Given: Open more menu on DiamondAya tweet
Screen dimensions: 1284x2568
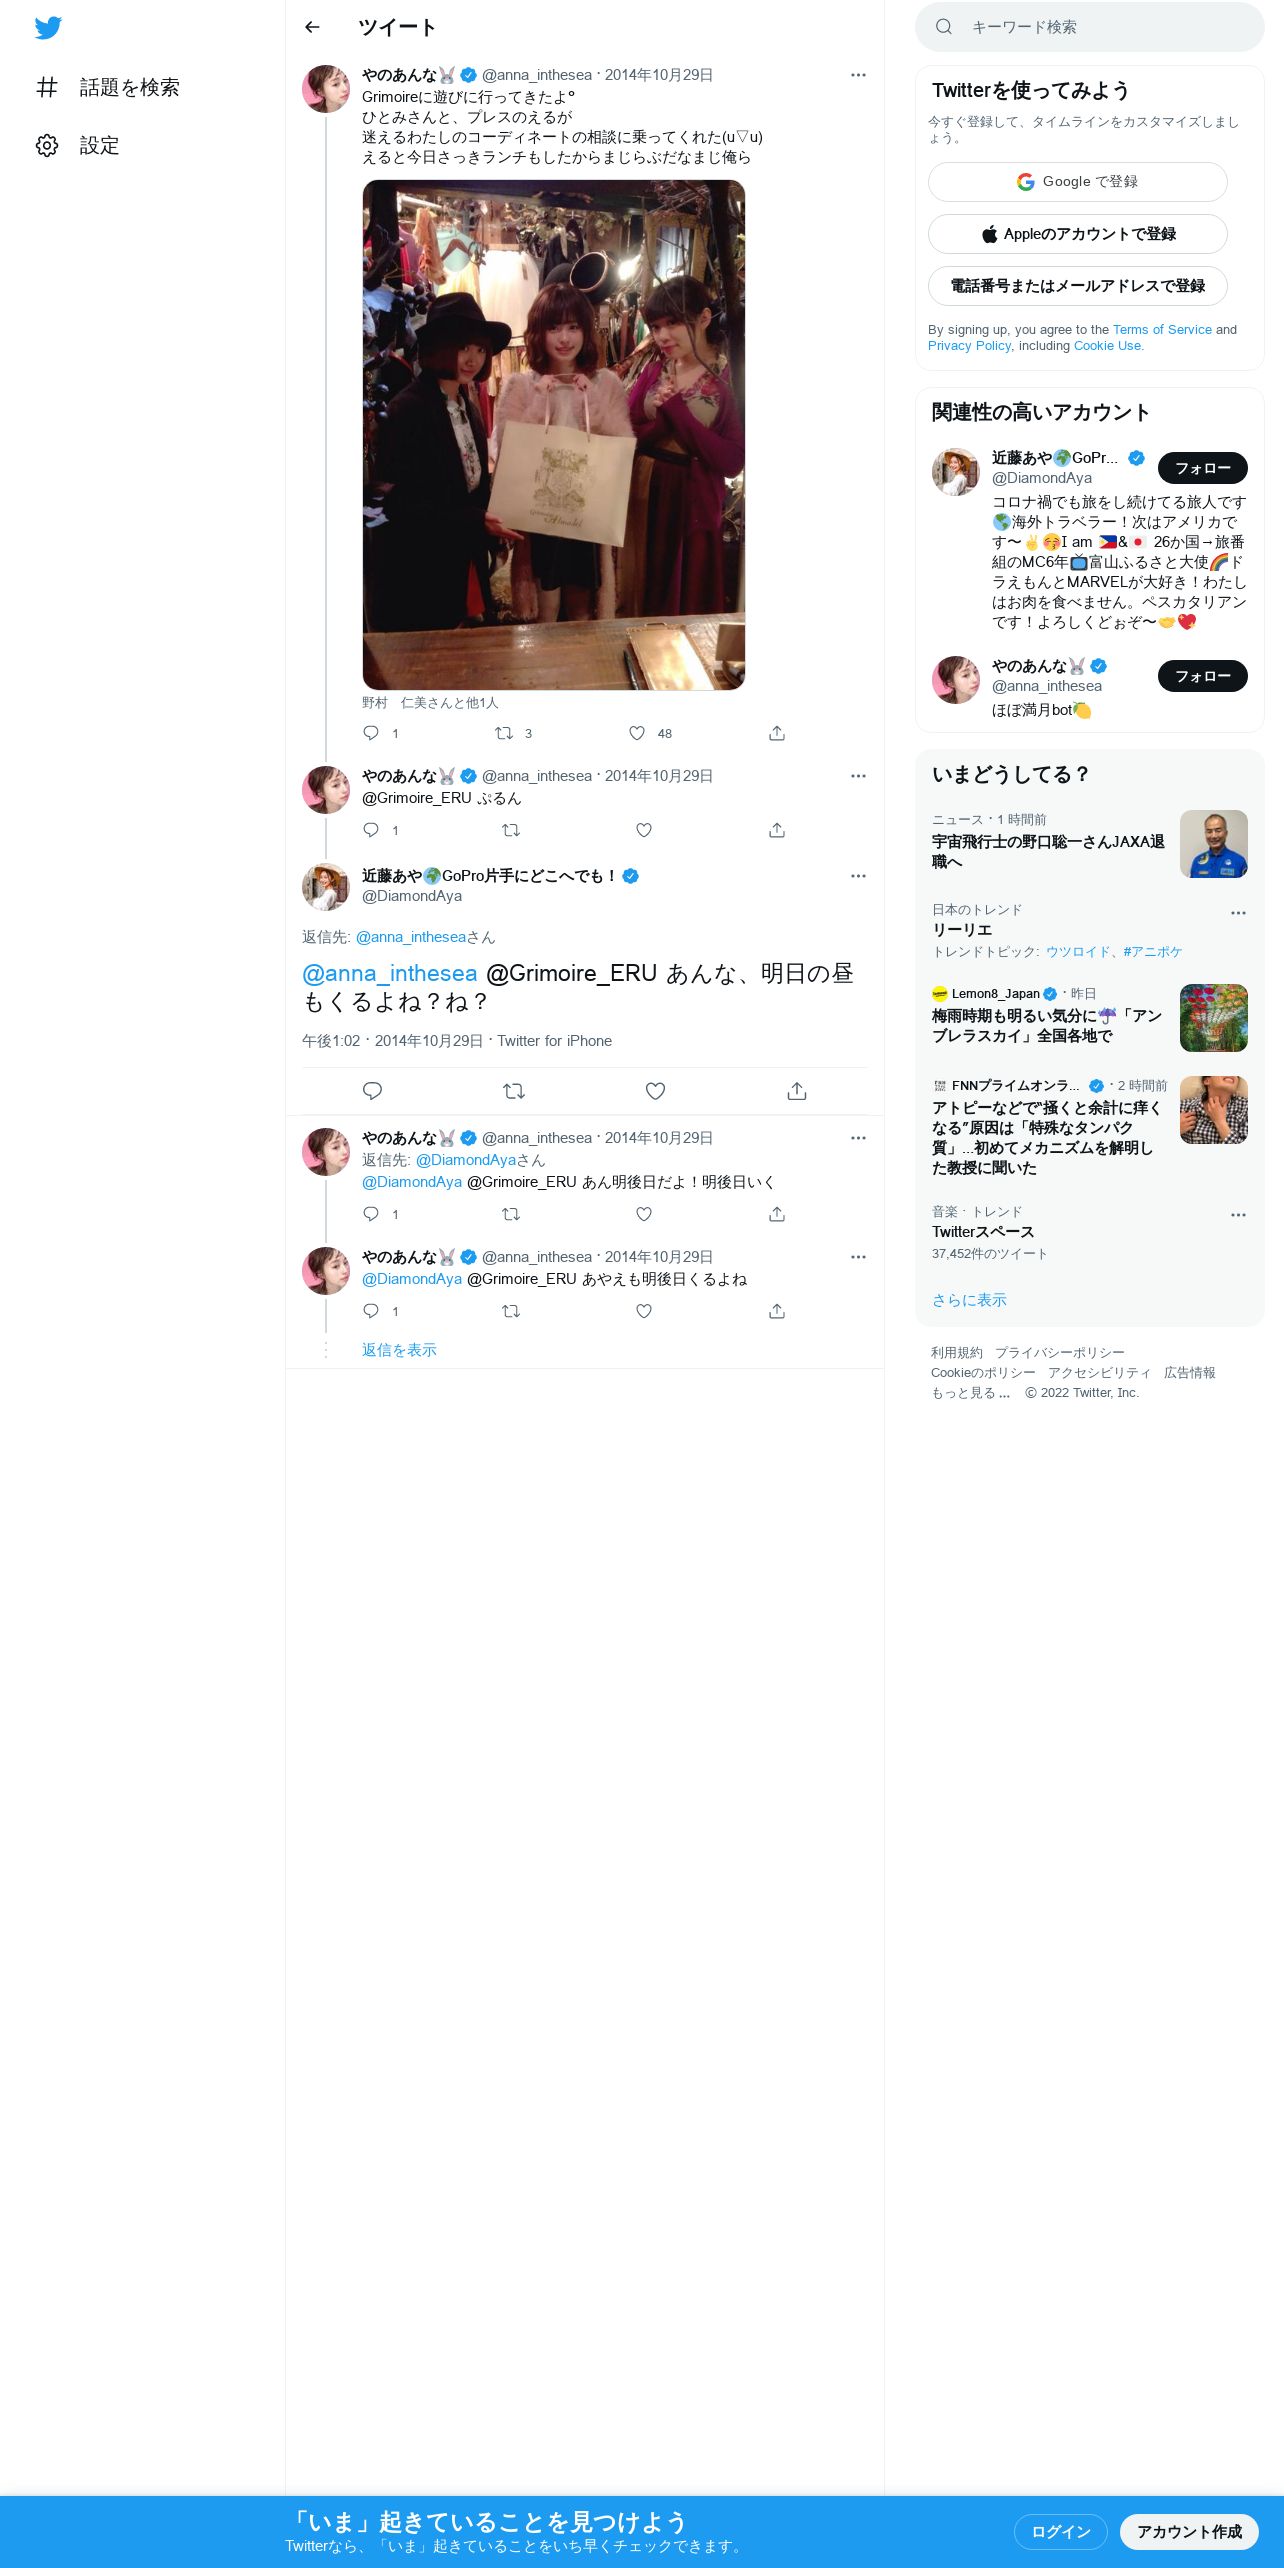Looking at the screenshot, I should pyautogui.click(x=858, y=876).
